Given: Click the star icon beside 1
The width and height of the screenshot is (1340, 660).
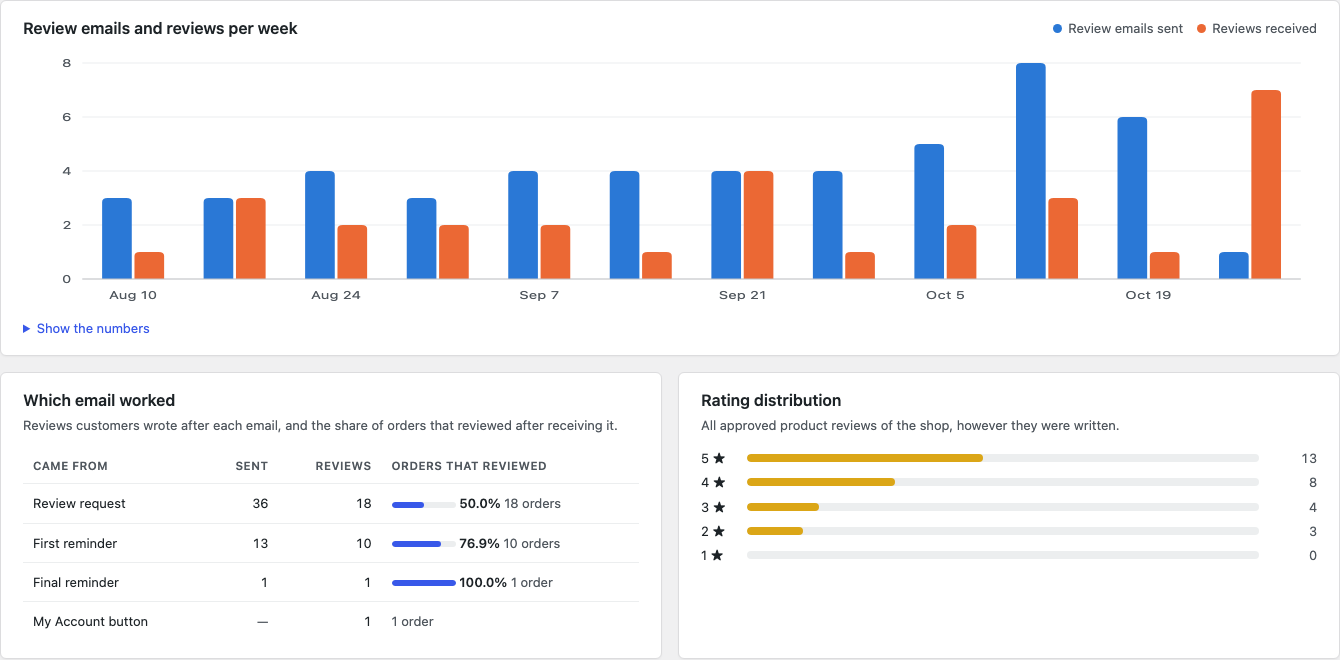Looking at the screenshot, I should pos(719,555).
